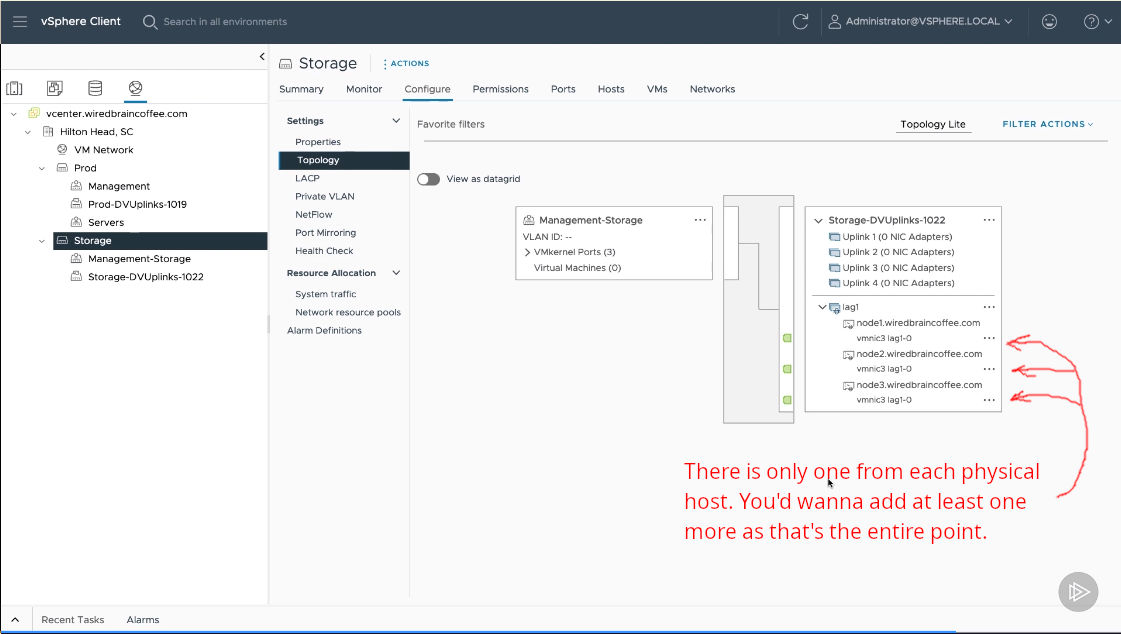Open the LACP settings page
The image size is (1121, 634).
[x=307, y=178]
